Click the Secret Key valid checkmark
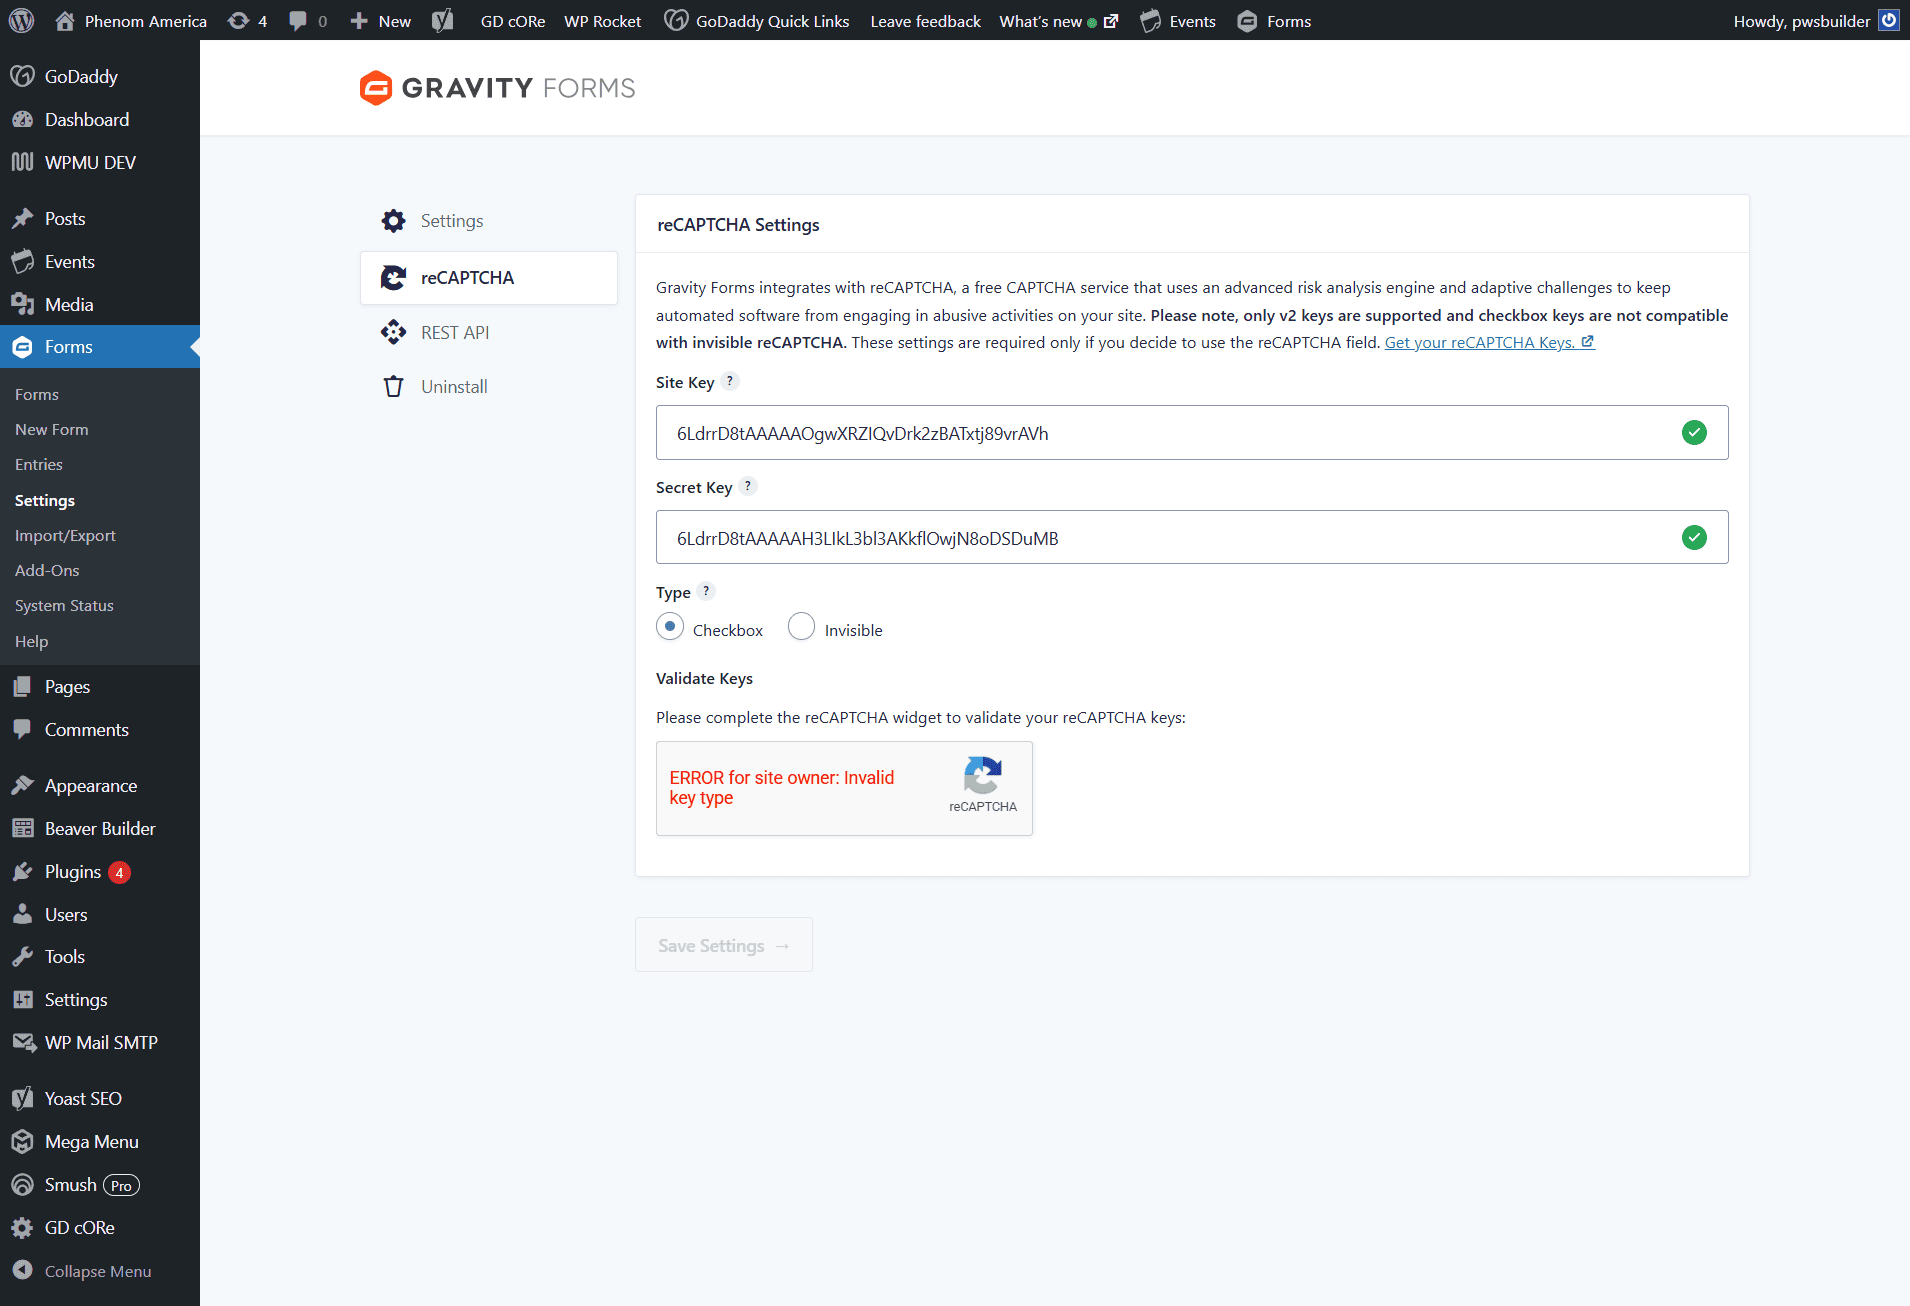Screen dimensions: 1910x1306 [1694, 538]
